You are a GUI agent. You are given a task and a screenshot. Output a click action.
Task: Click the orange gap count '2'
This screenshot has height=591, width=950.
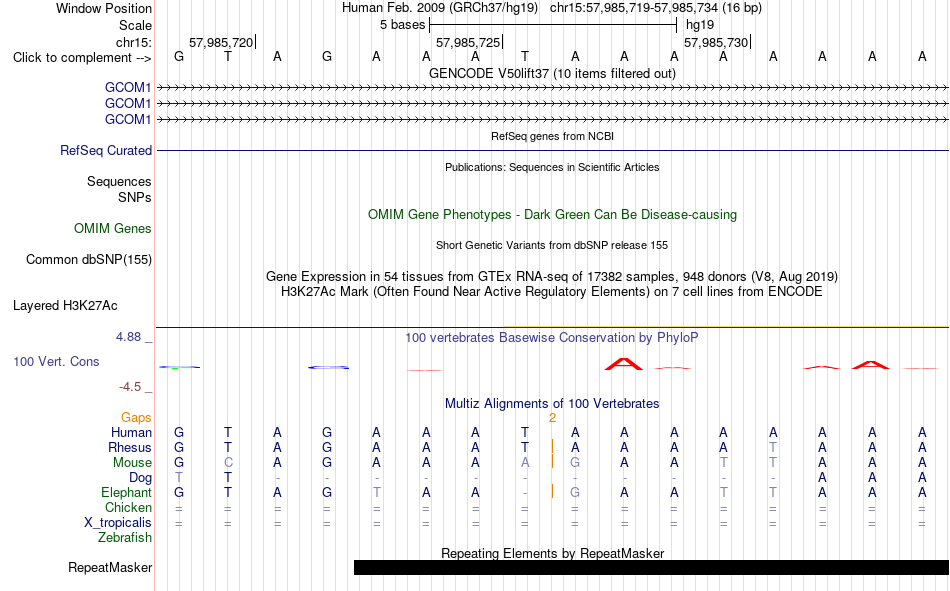(x=553, y=418)
